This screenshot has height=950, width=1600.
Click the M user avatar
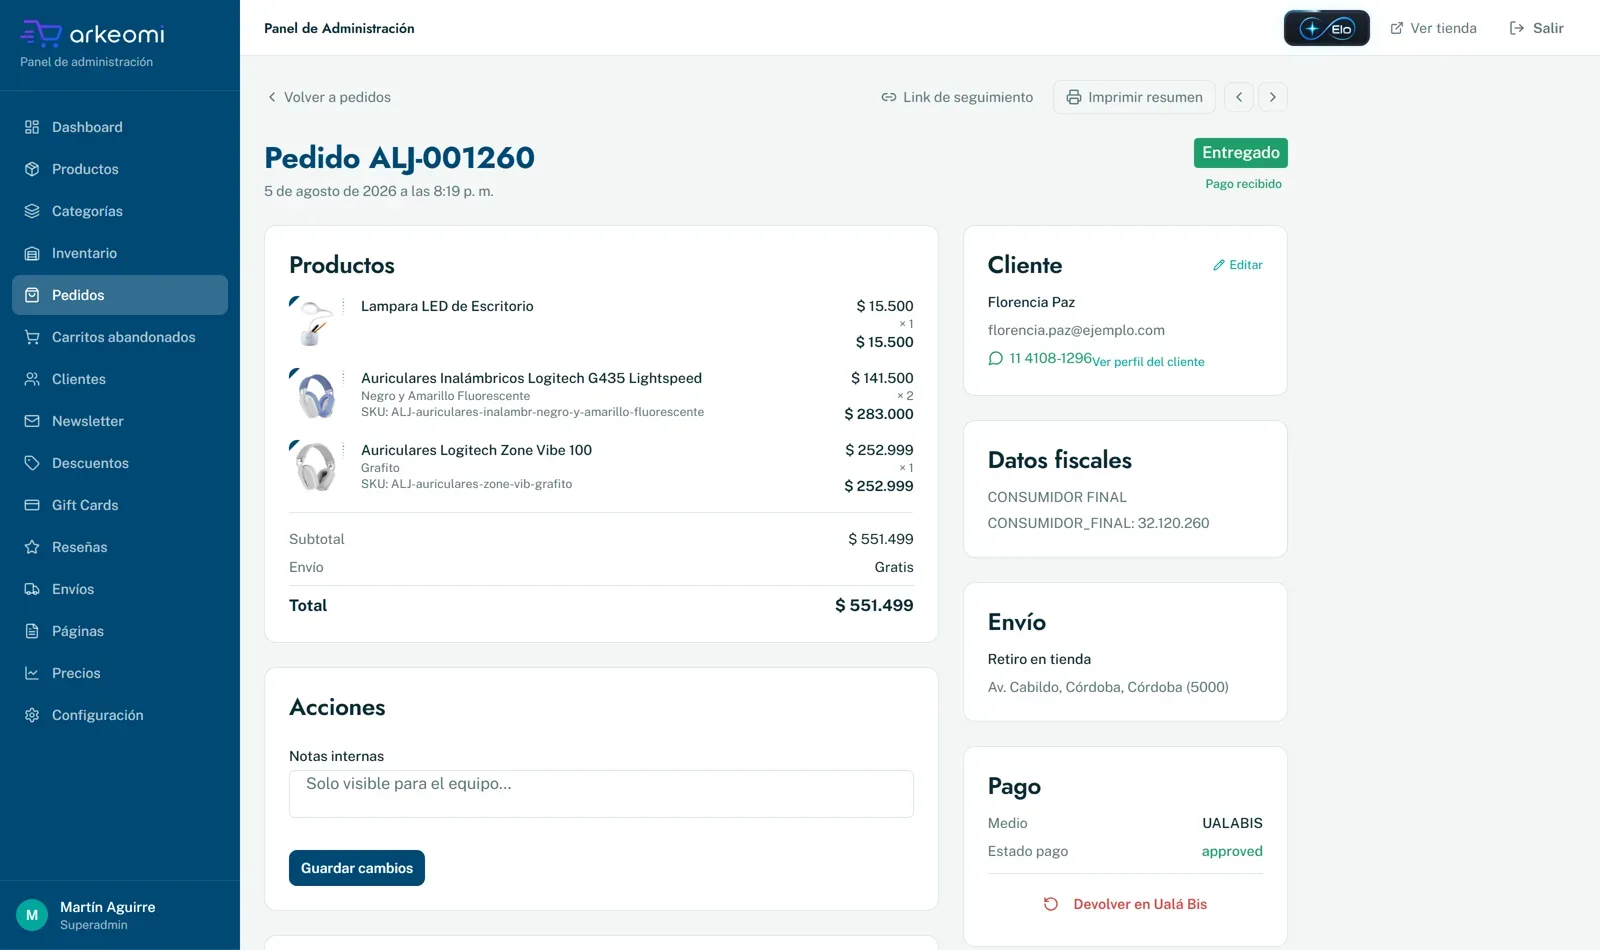click(32, 915)
